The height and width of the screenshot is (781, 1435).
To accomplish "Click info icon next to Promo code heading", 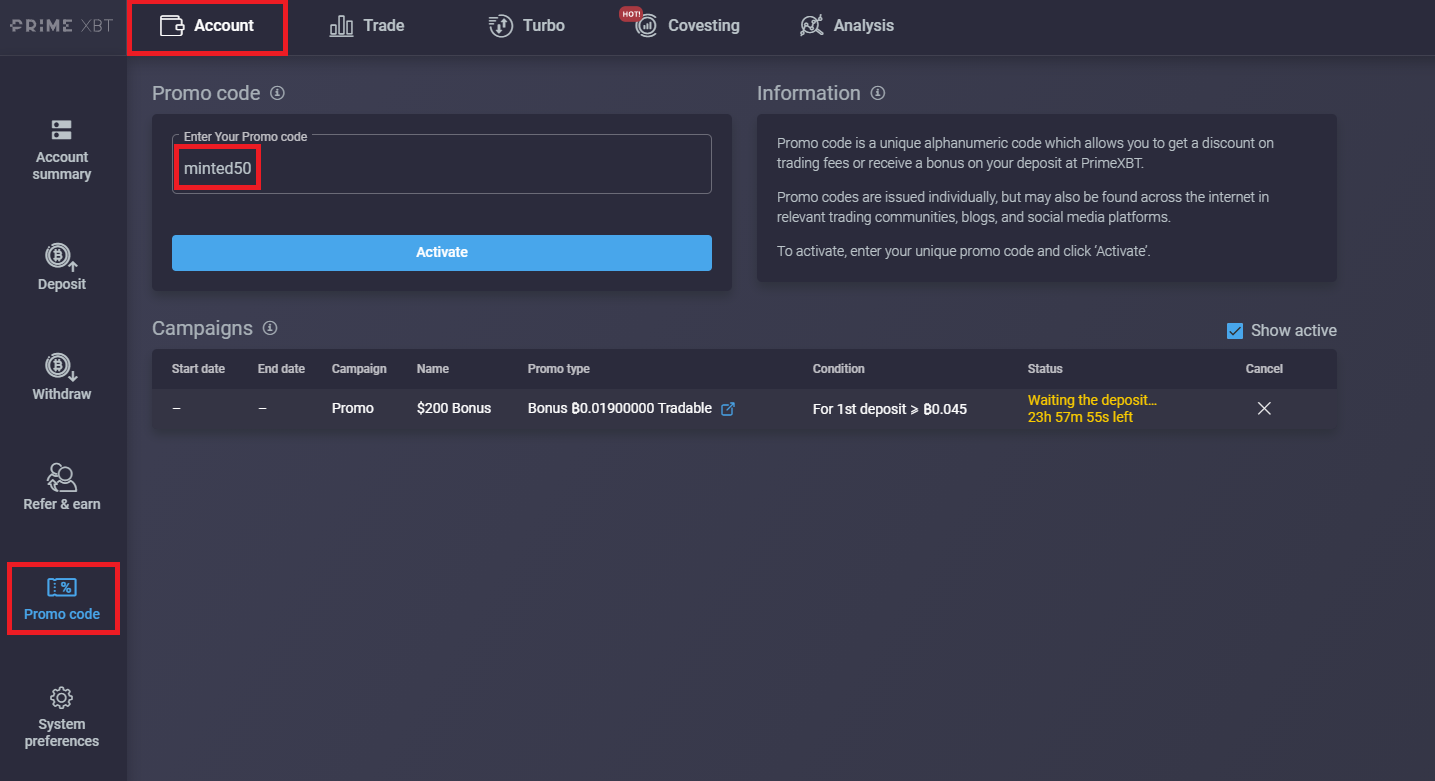I will coord(278,93).
